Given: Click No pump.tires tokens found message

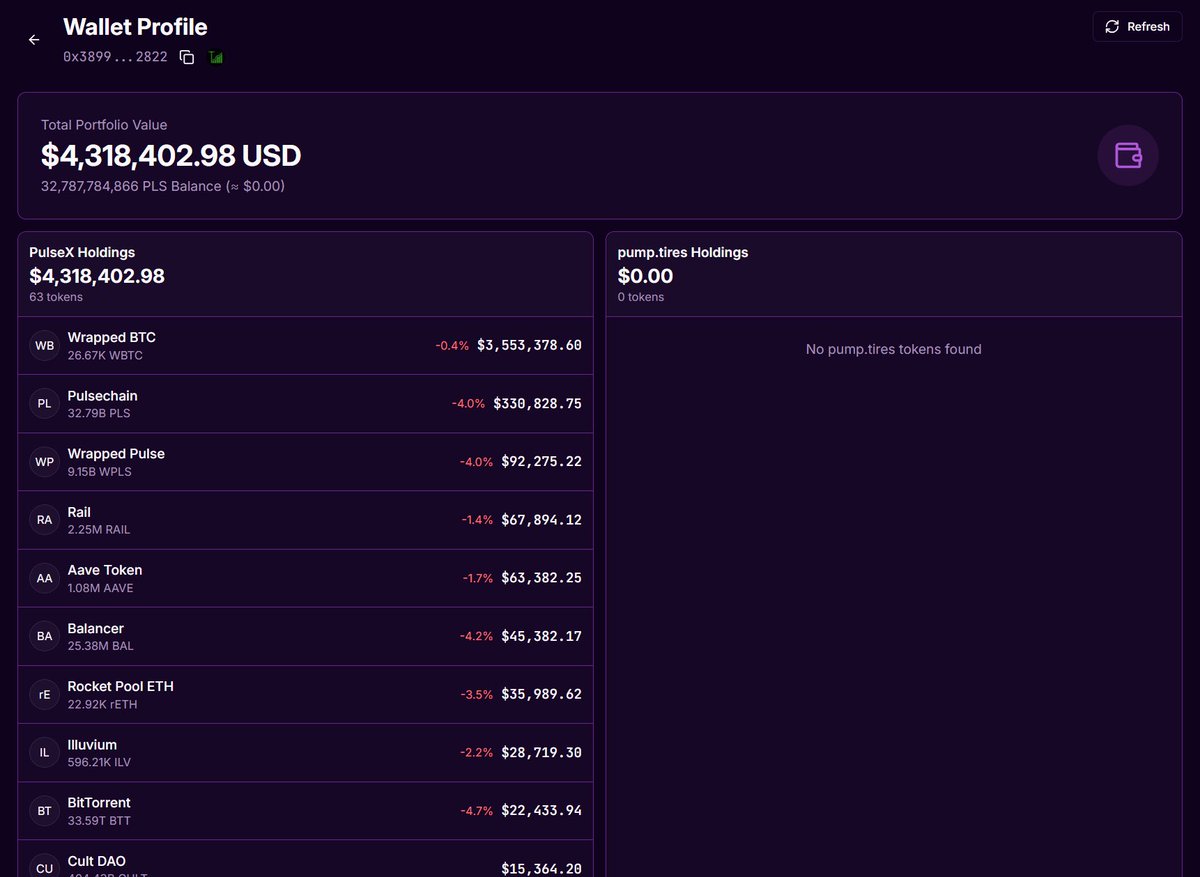Looking at the screenshot, I should 894,349.
